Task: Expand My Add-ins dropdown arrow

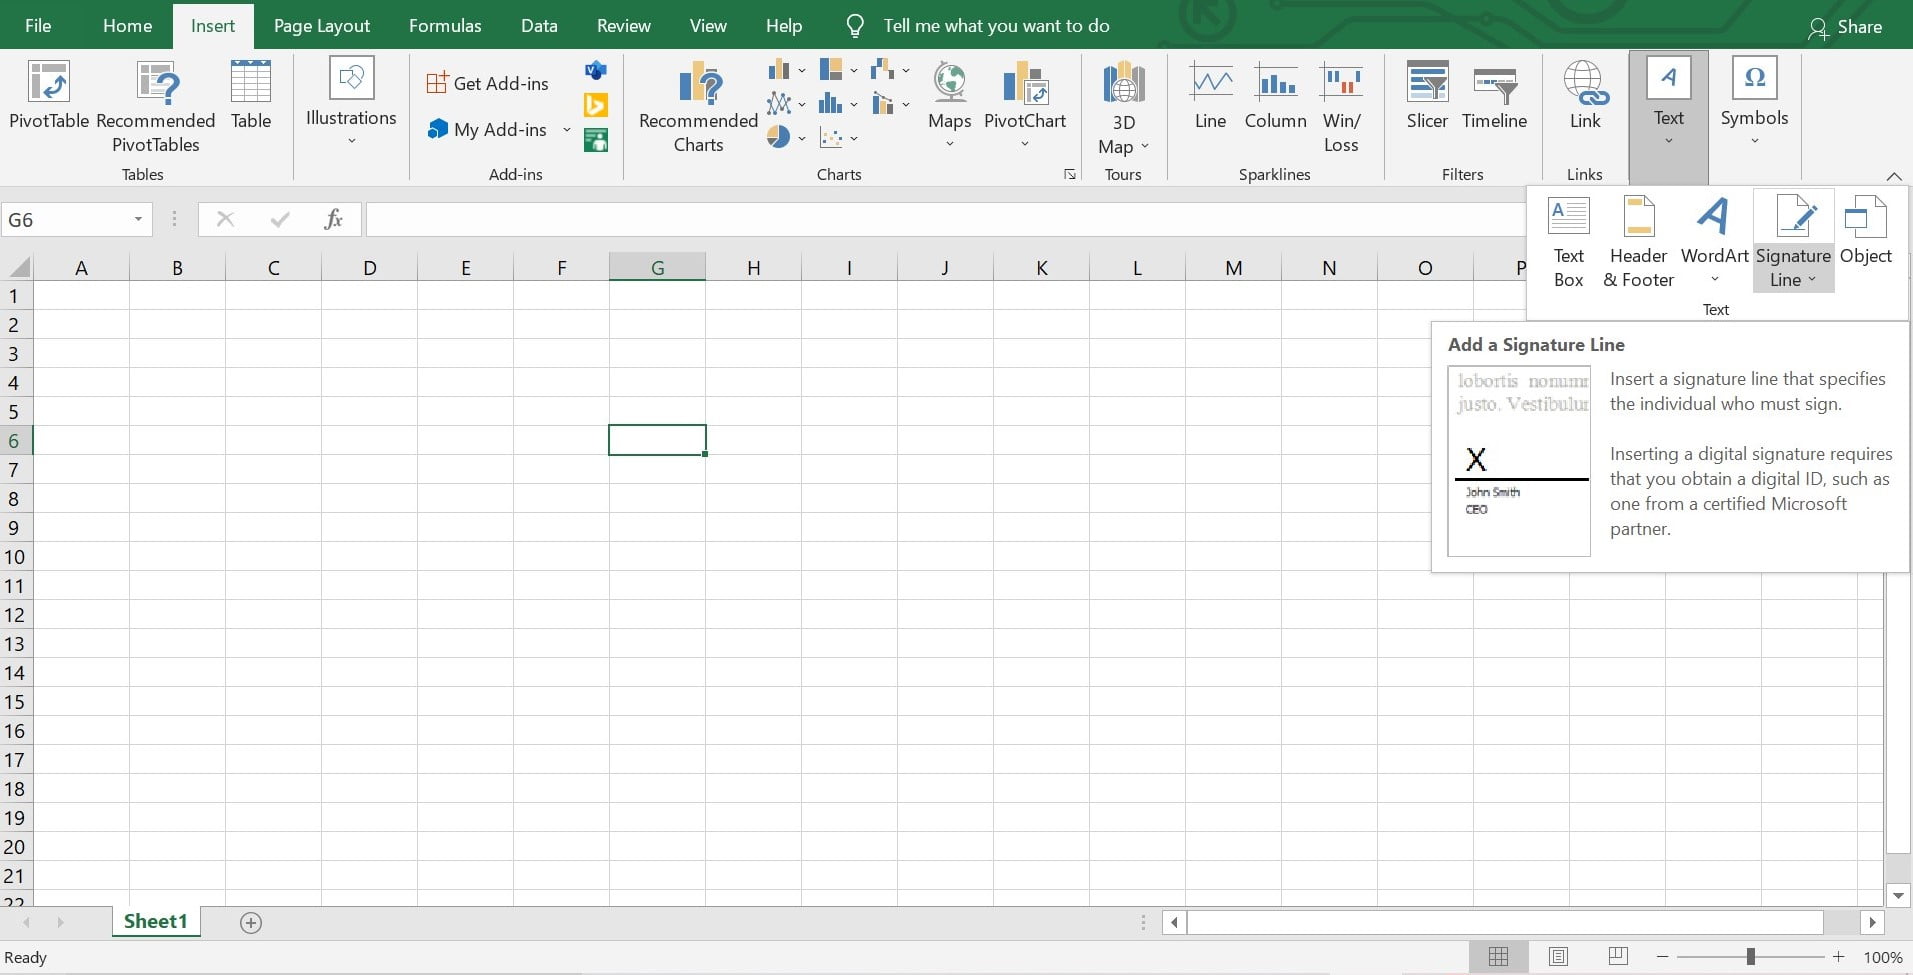Action: pyautogui.click(x=566, y=129)
